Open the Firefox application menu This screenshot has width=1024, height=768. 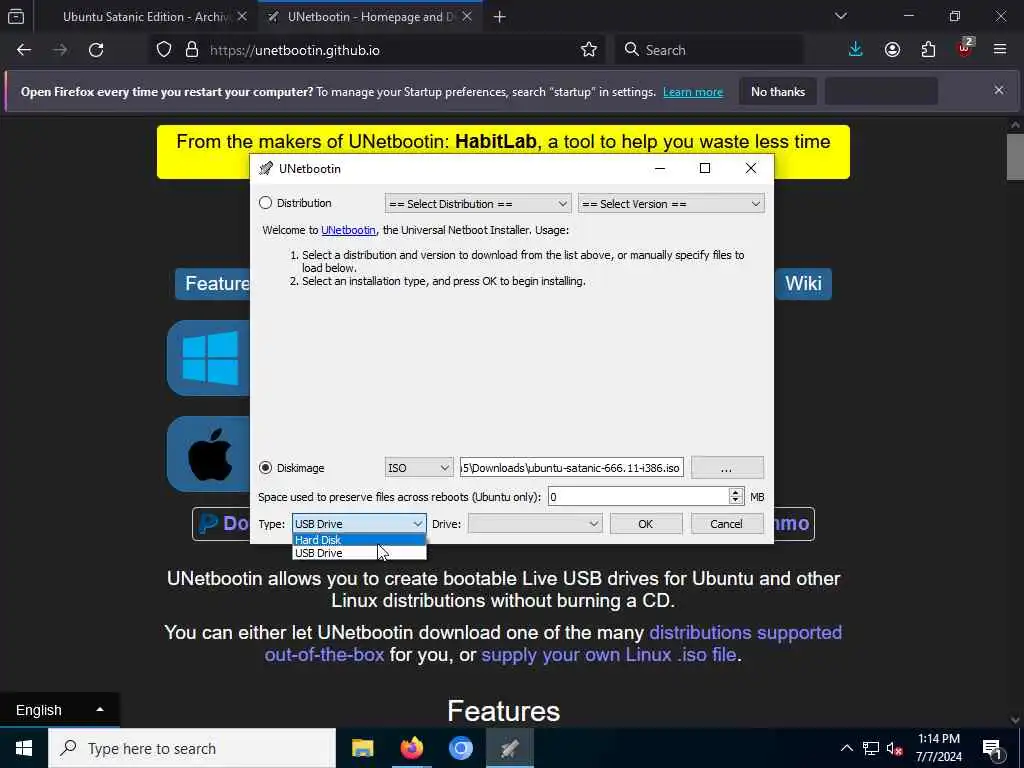coord(1000,50)
